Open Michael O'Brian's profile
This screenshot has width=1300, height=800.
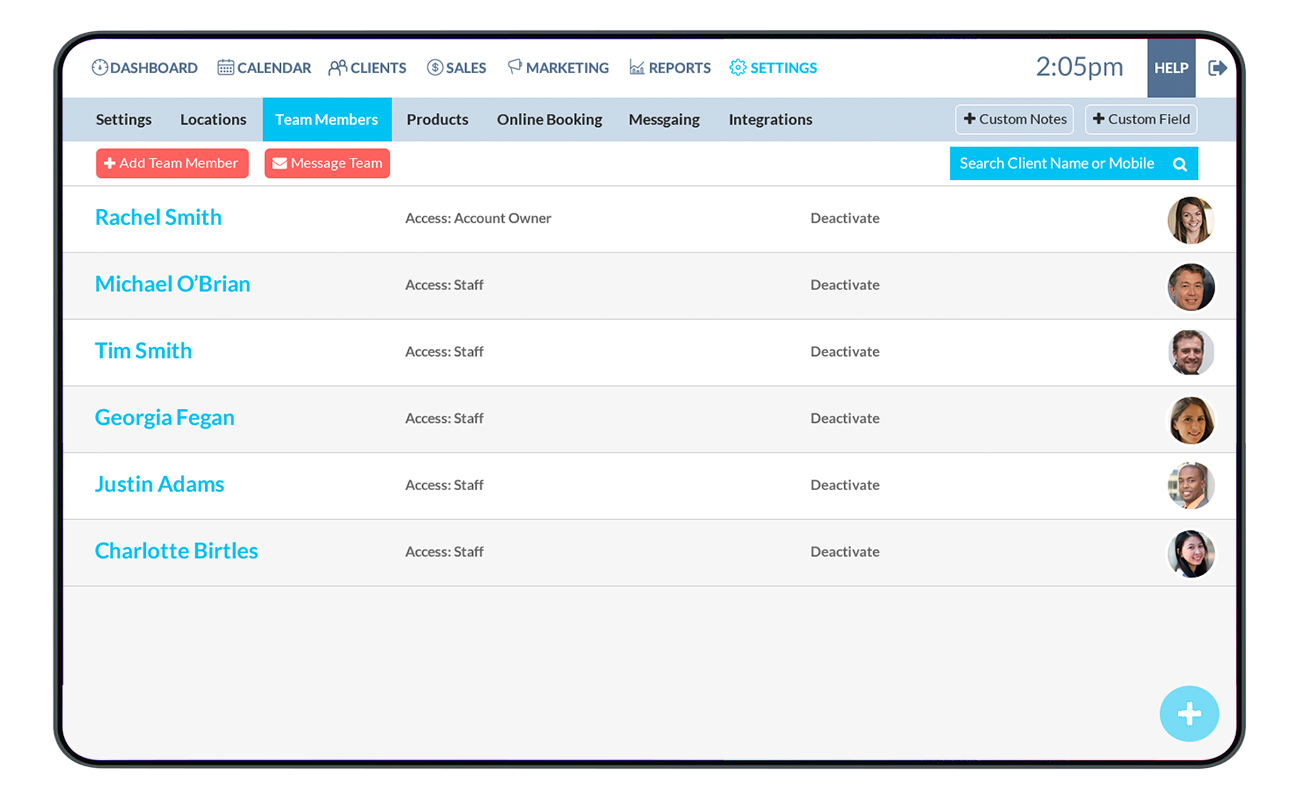point(172,284)
